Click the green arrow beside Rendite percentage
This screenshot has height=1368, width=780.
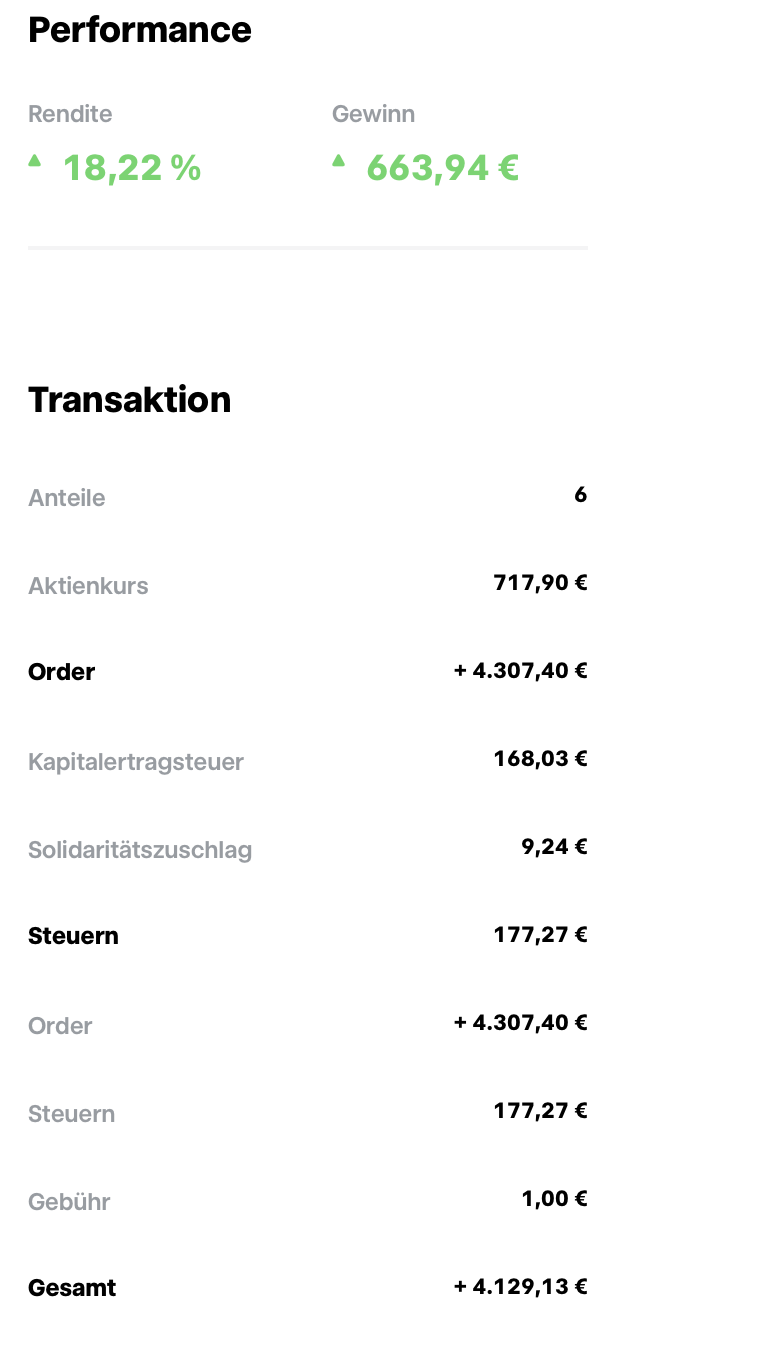coord(35,160)
